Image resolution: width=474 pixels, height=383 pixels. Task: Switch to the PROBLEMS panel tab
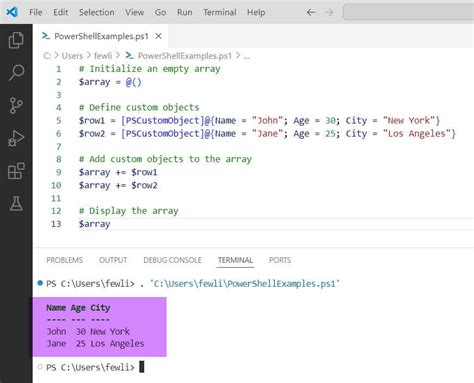point(64,260)
